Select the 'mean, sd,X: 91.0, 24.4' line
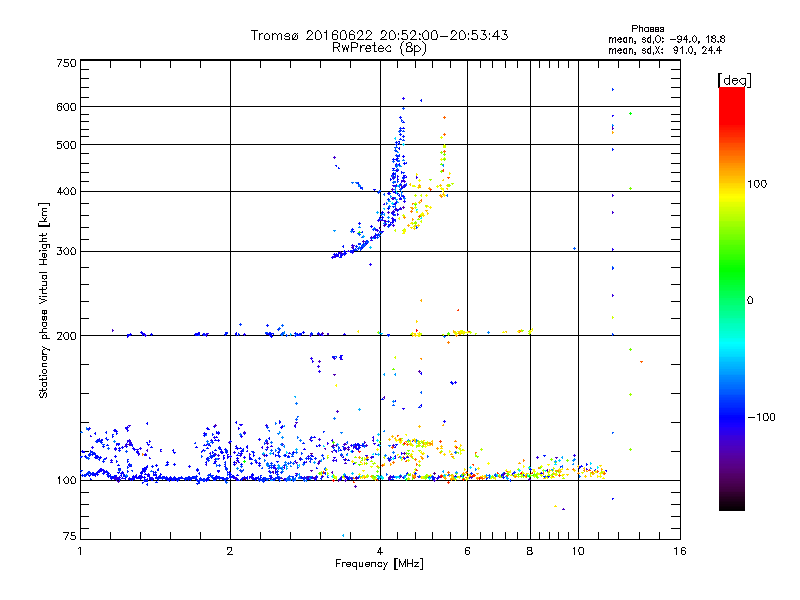The image size is (800, 600). pos(665,50)
